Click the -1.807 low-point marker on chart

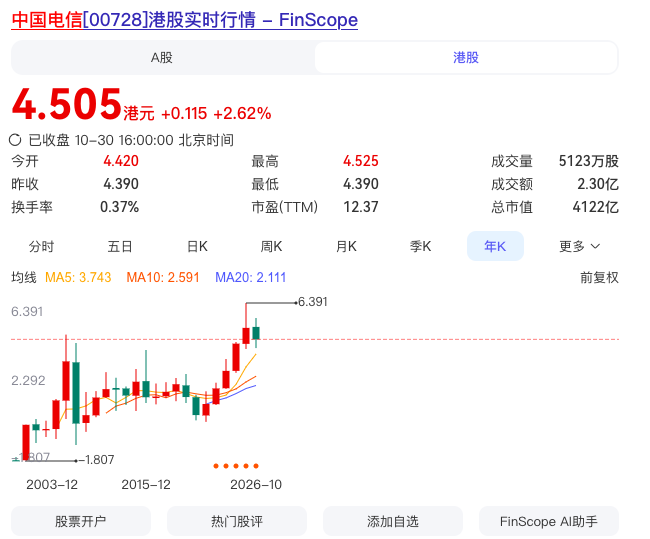pos(95,460)
